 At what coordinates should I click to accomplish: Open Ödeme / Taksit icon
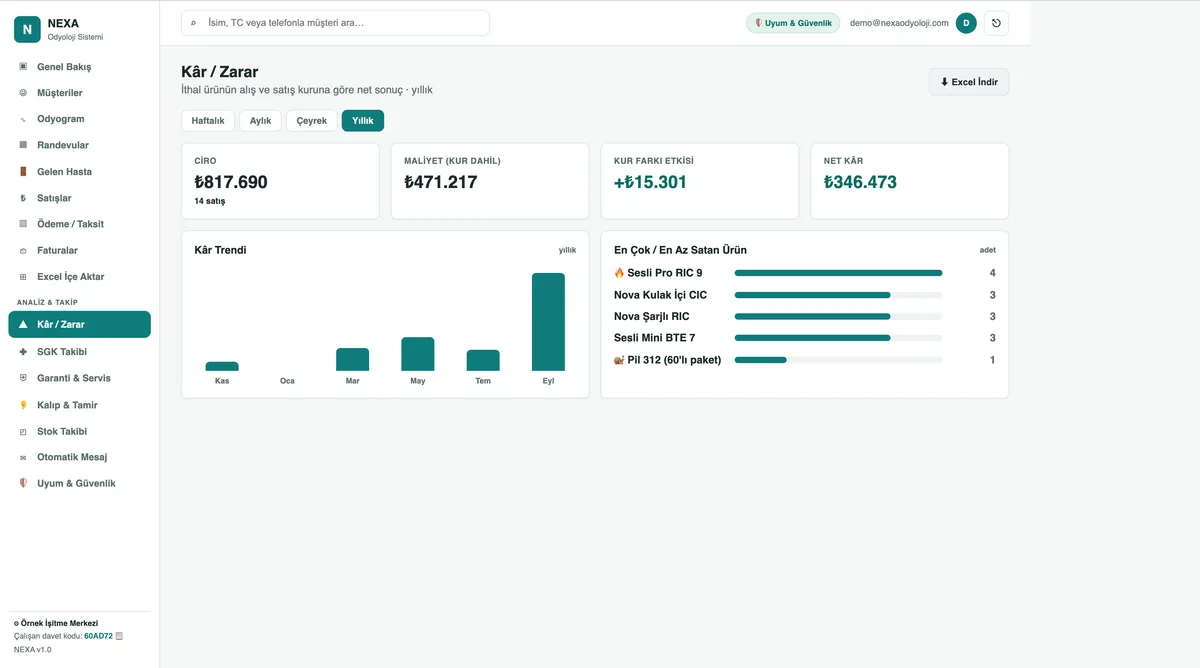tap(23, 224)
